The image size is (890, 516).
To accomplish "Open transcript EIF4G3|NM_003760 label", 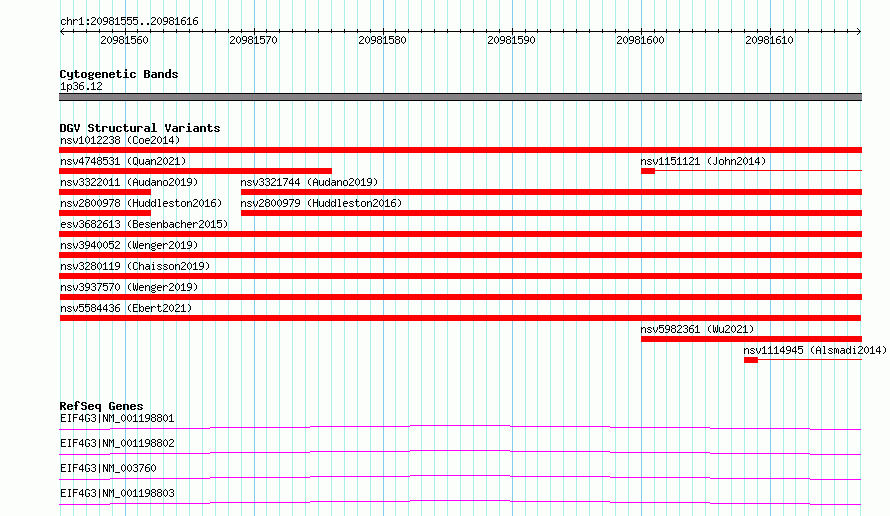I will click(x=108, y=468).
